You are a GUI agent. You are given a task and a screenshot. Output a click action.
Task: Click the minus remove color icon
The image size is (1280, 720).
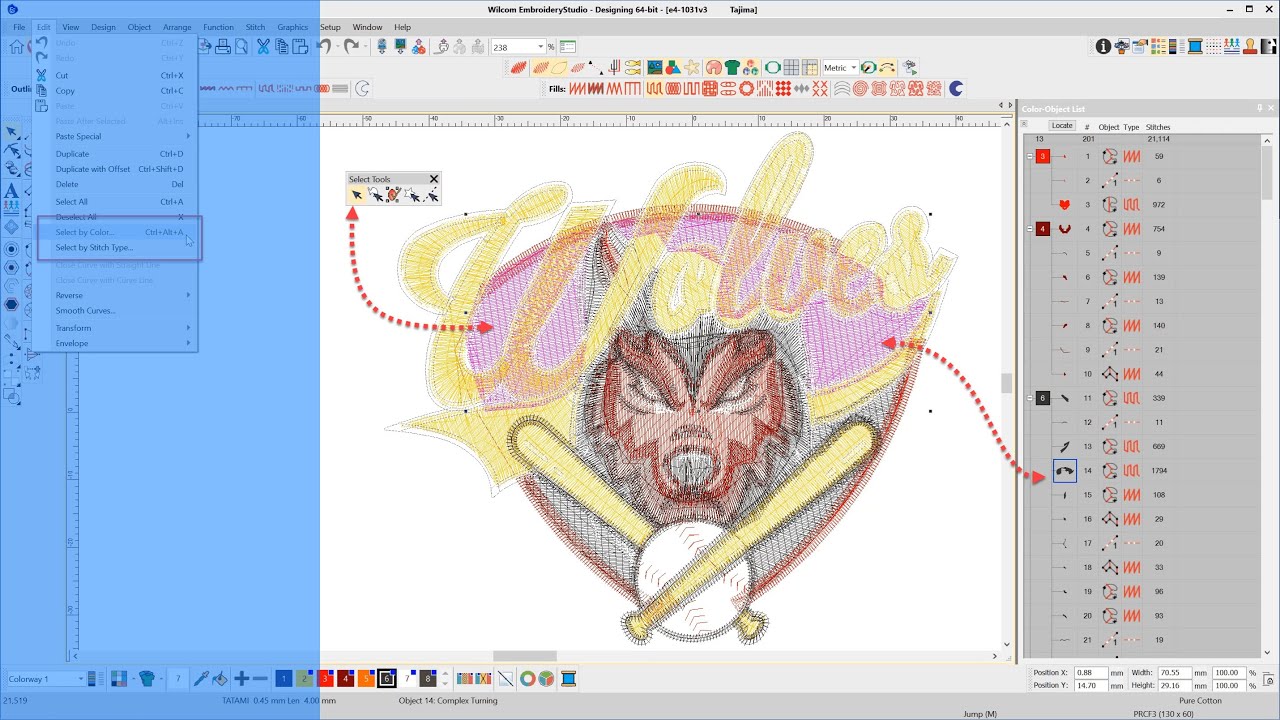coord(260,679)
